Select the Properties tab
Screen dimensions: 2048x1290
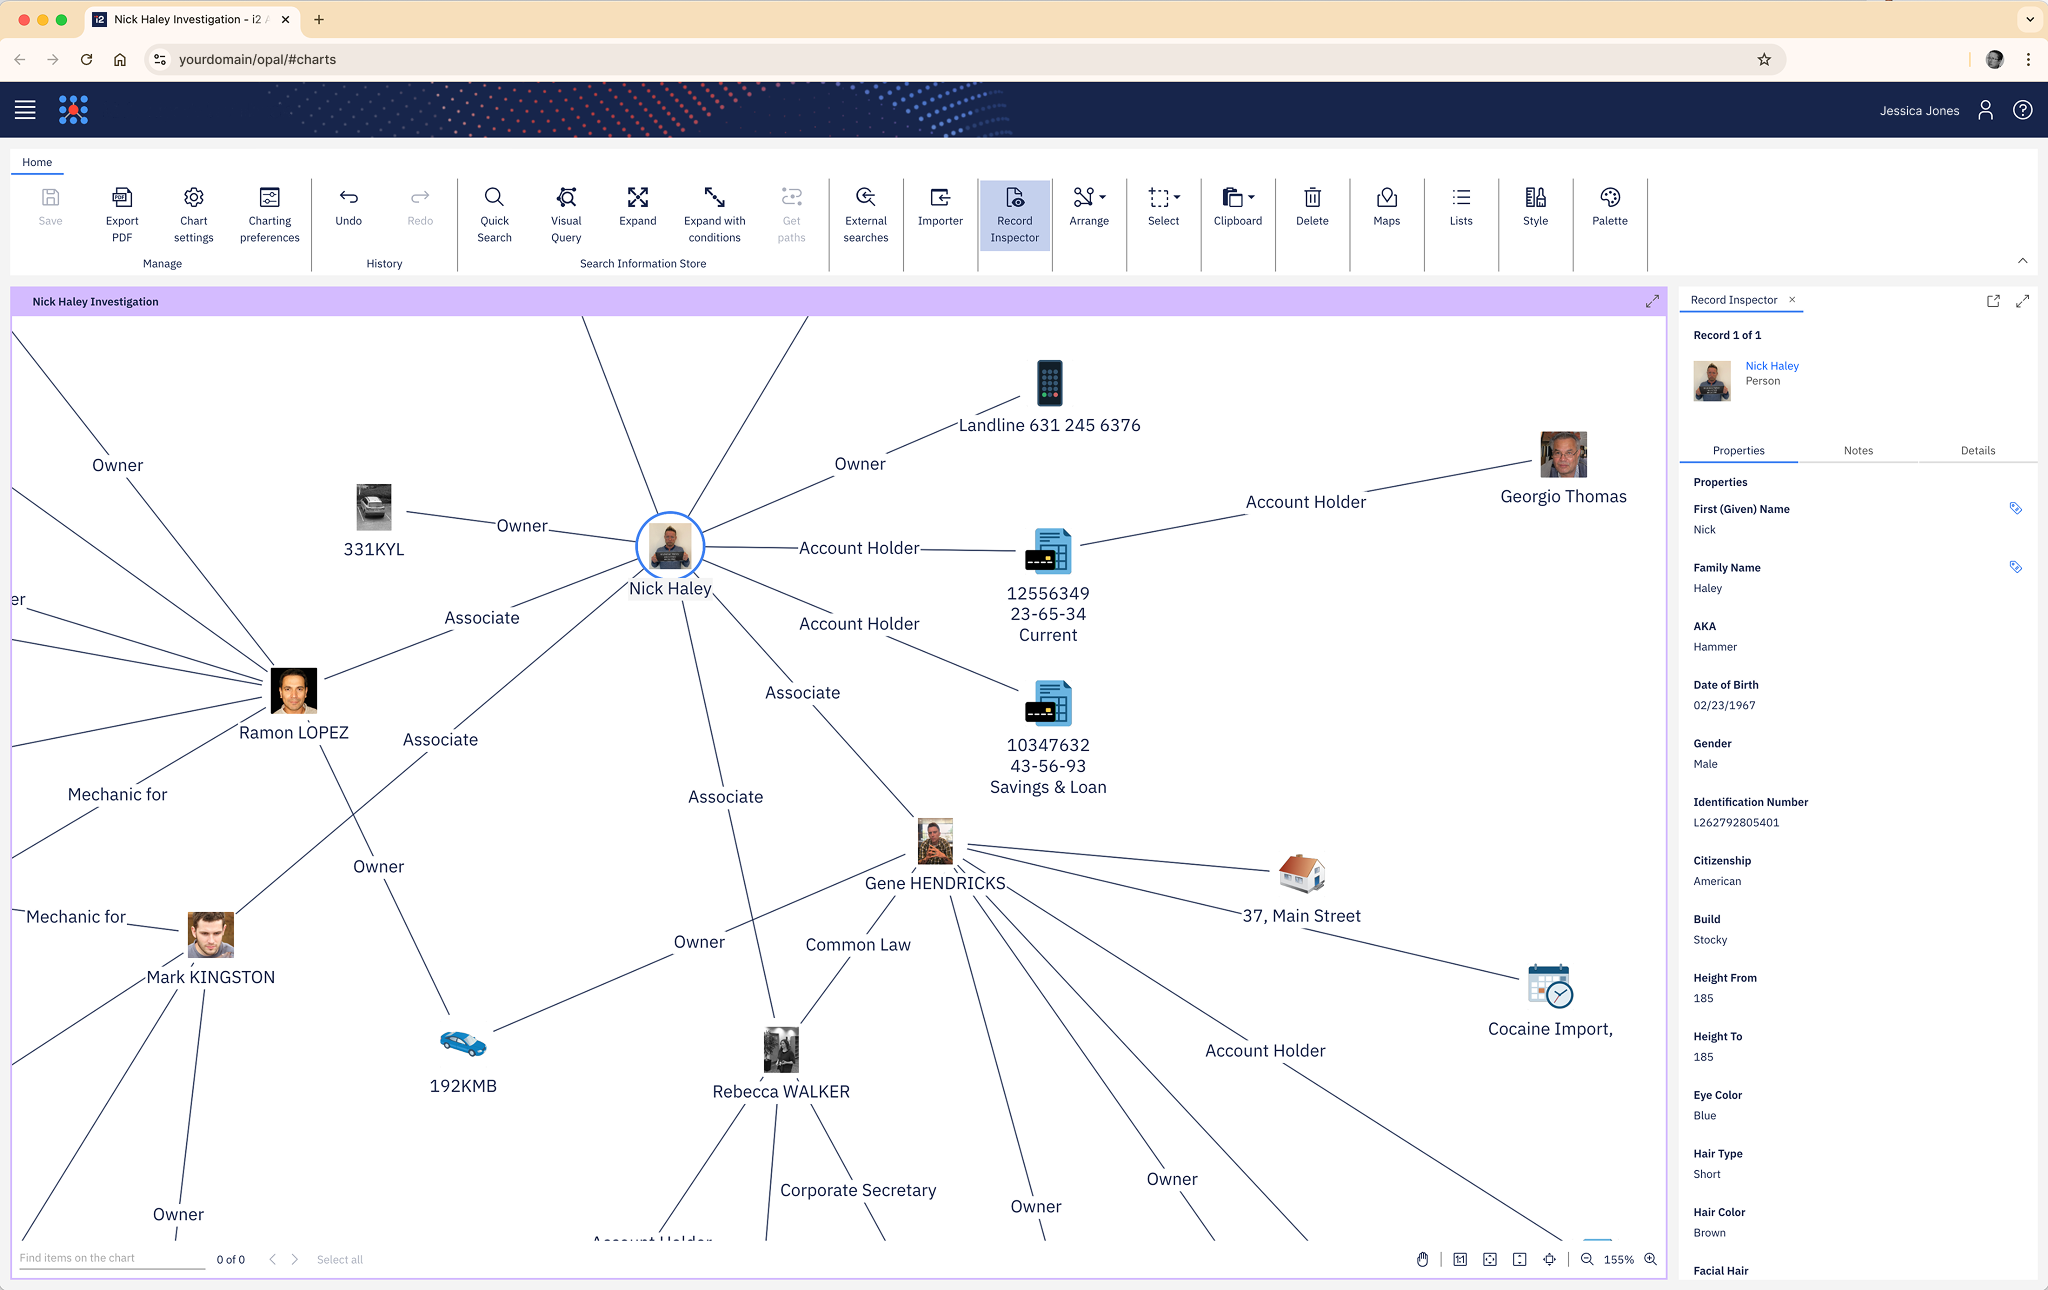tap(1738, 451)
